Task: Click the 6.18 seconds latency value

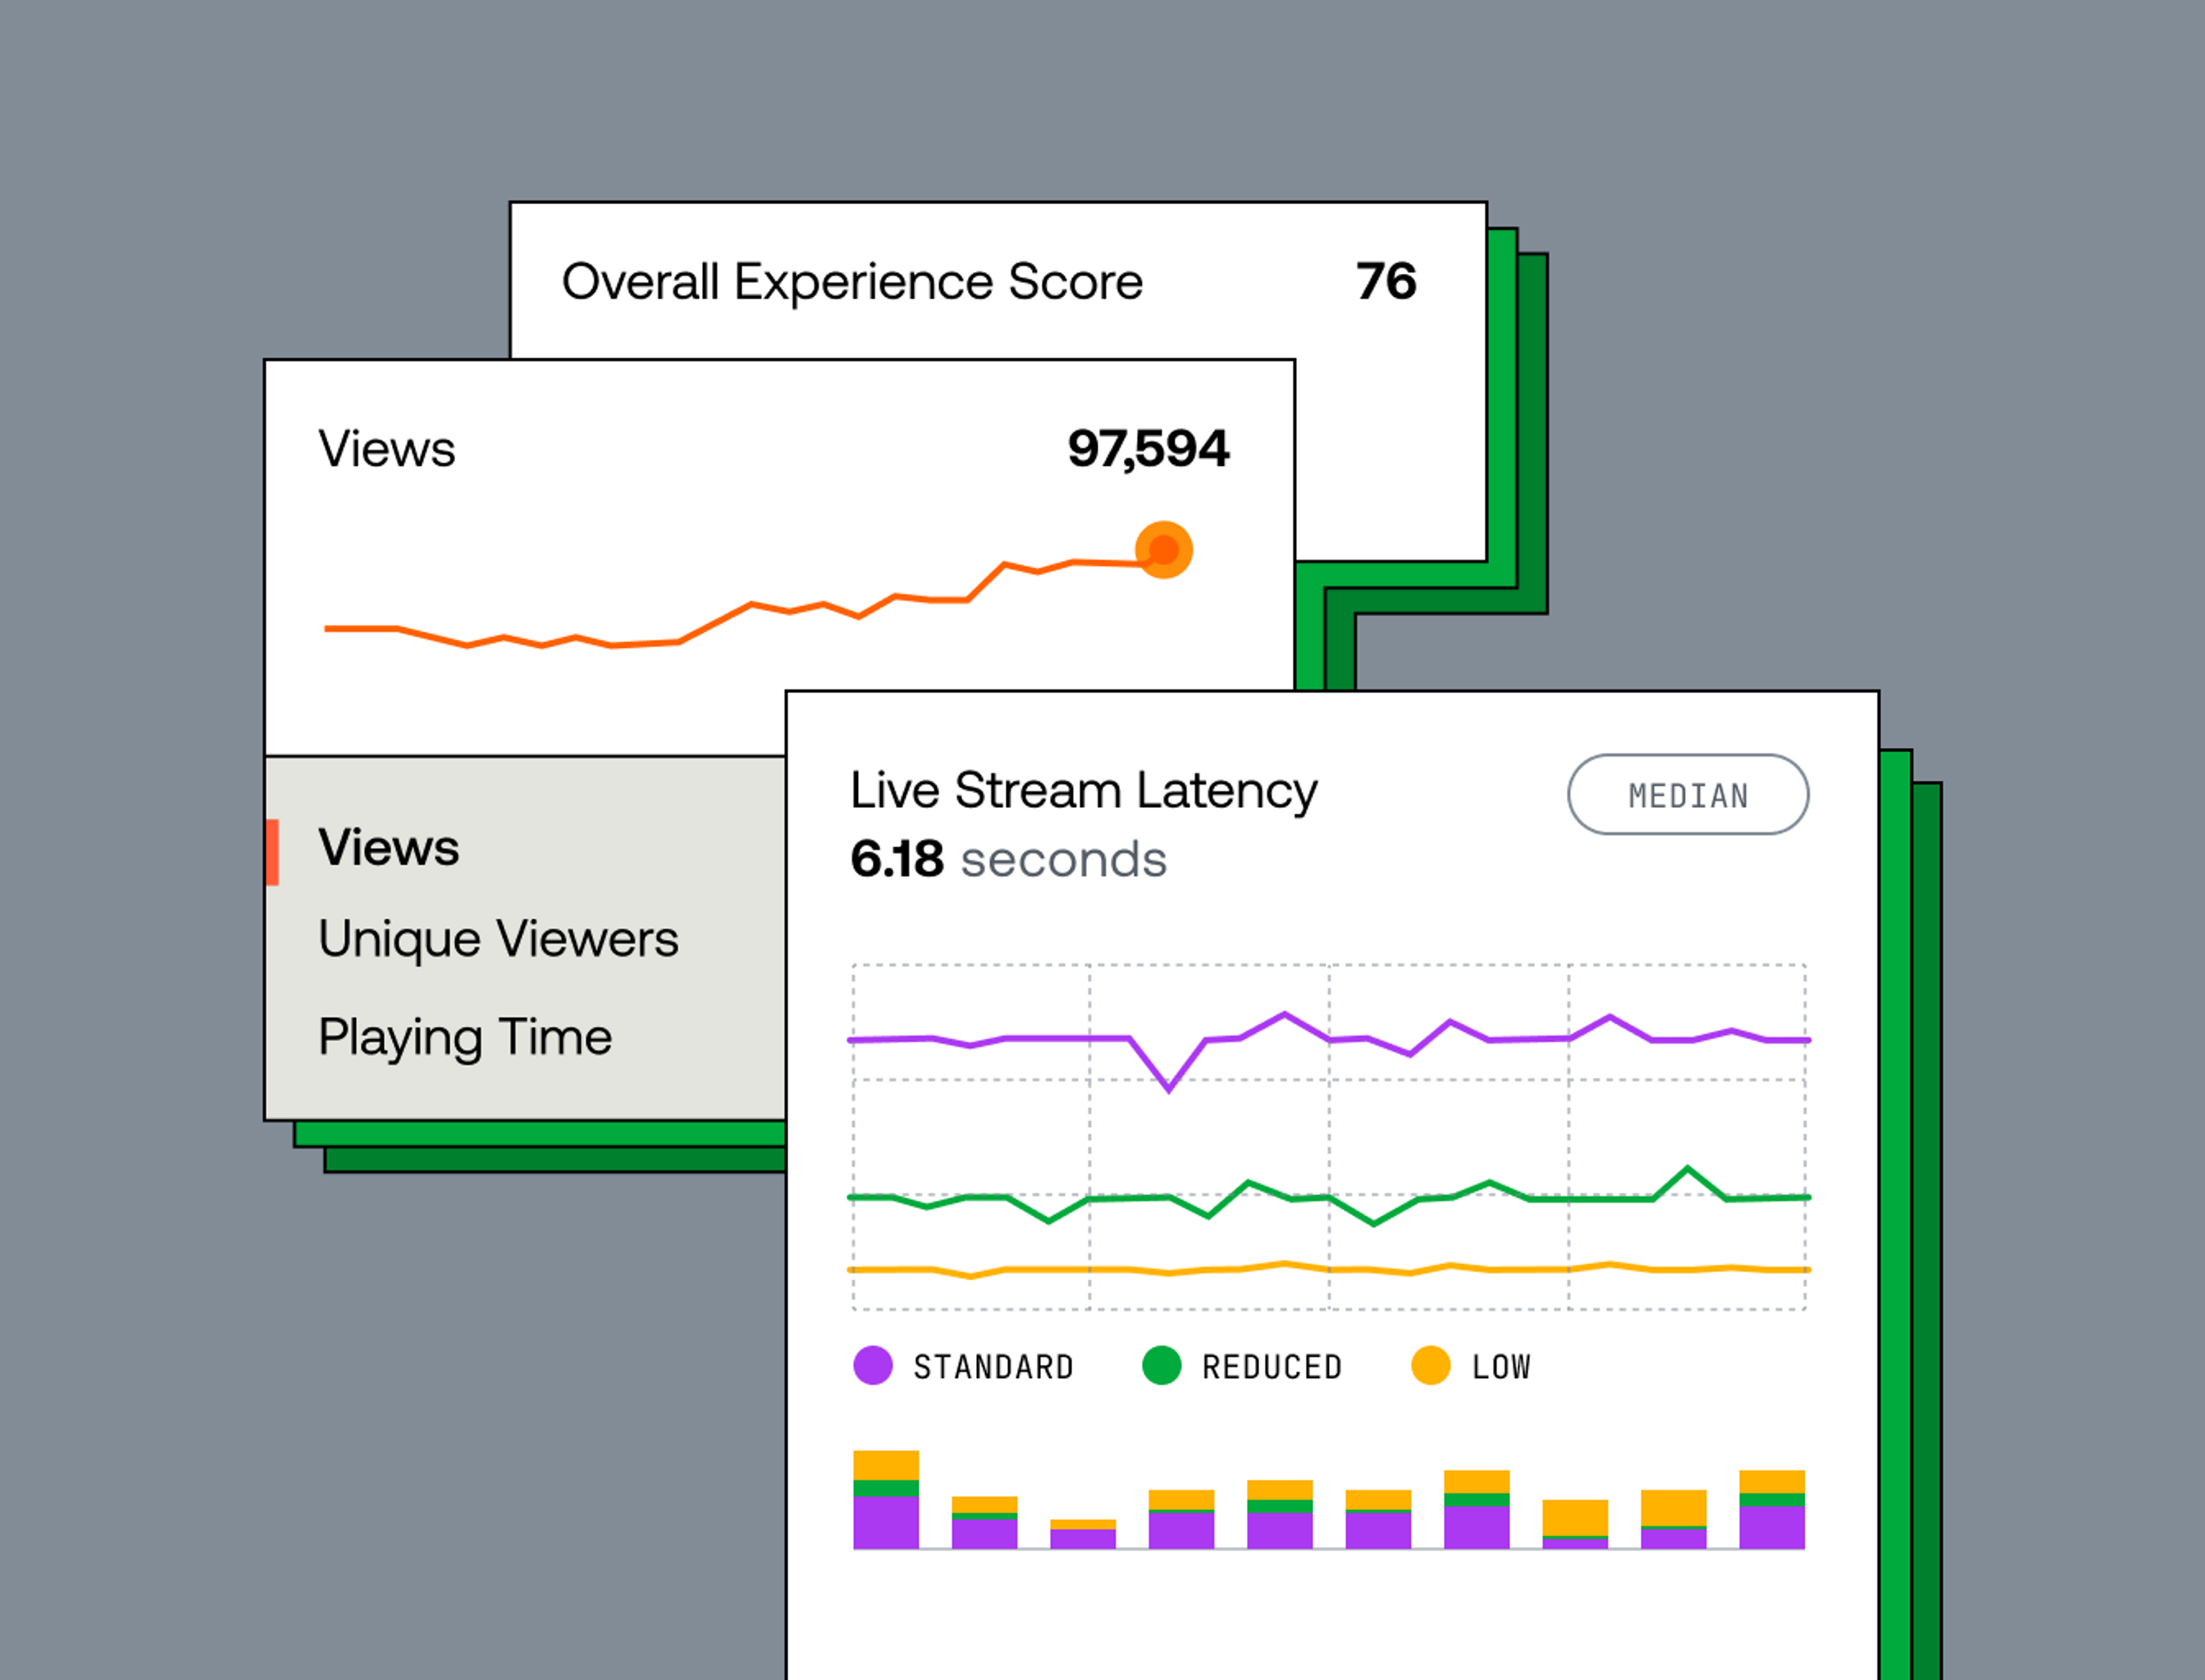Action: click(x=1008, y=860)
